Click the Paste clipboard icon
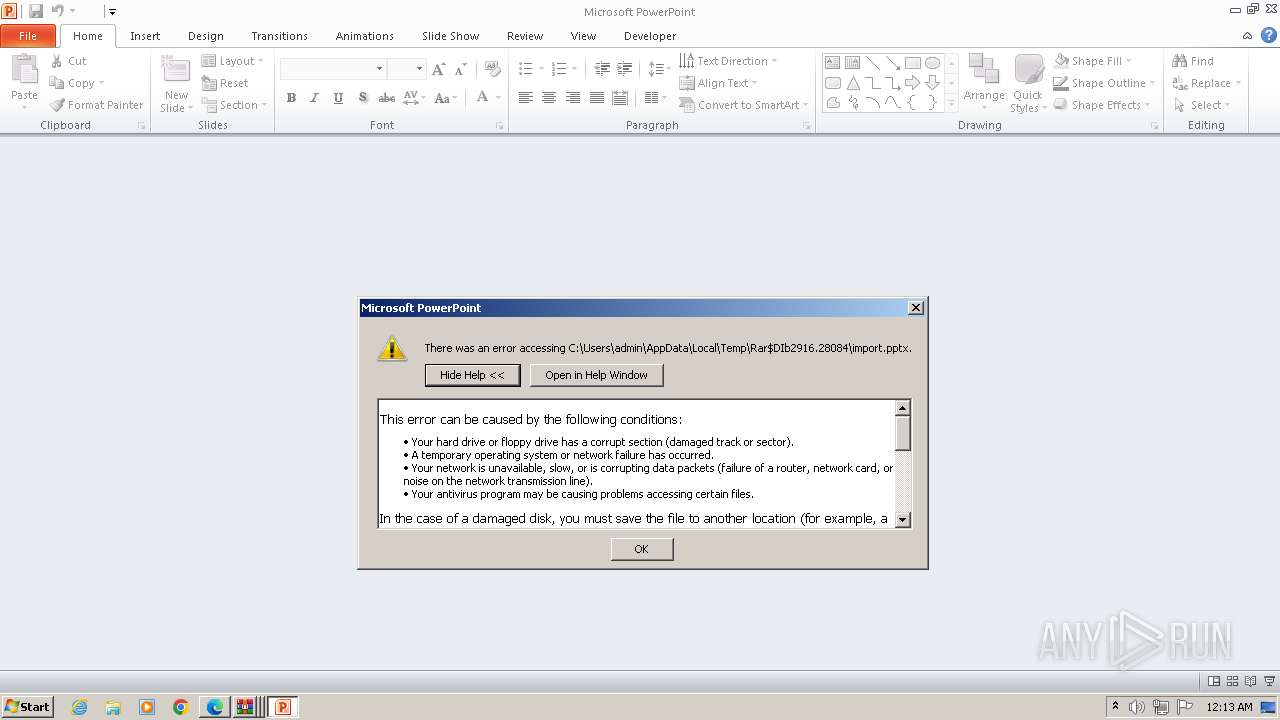The height and width of the screenshot is (720, 1280). 24,72
